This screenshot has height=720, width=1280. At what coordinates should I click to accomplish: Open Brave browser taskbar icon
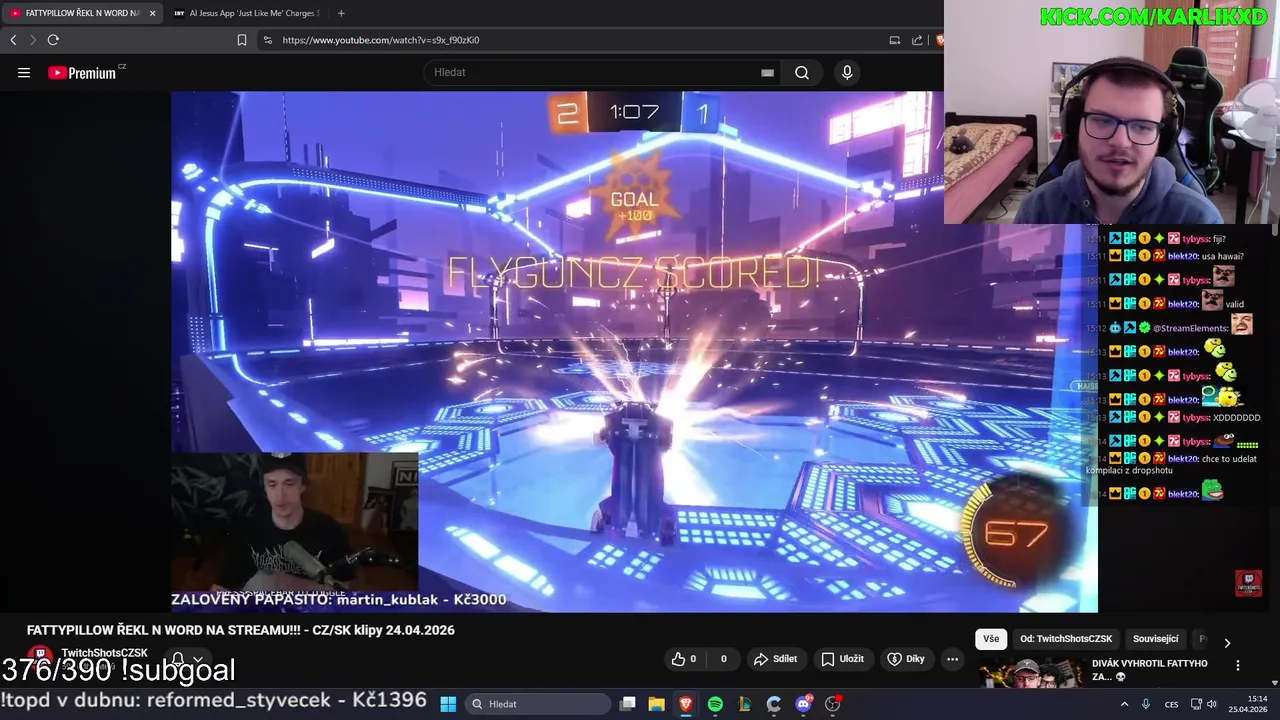pos(686,704)
